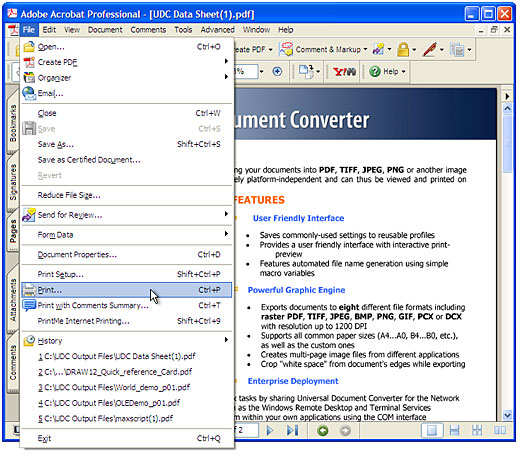Expand the Form Data submenu
Viewport: 525px width, 454px height.
coord(127,235)
